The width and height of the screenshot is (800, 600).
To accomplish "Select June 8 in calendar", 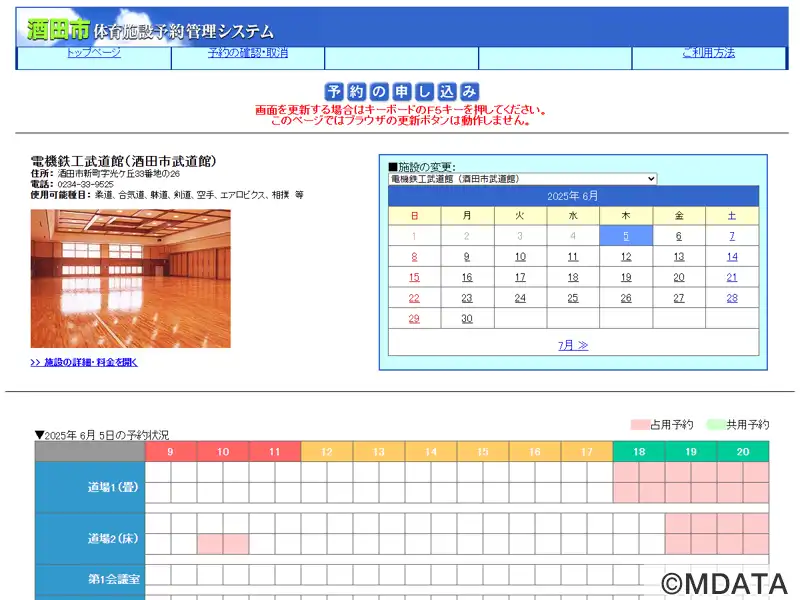I will pos(414,257).
